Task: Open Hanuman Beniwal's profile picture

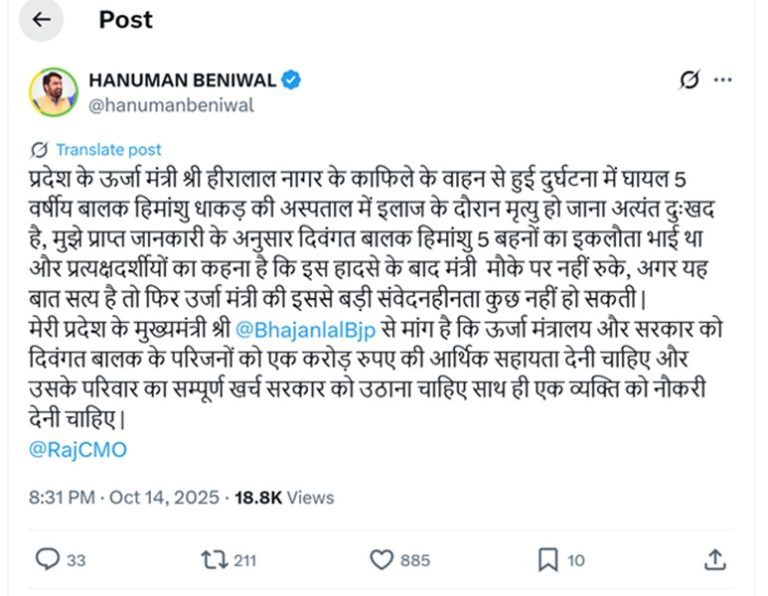Action: (x=53, y=92)
